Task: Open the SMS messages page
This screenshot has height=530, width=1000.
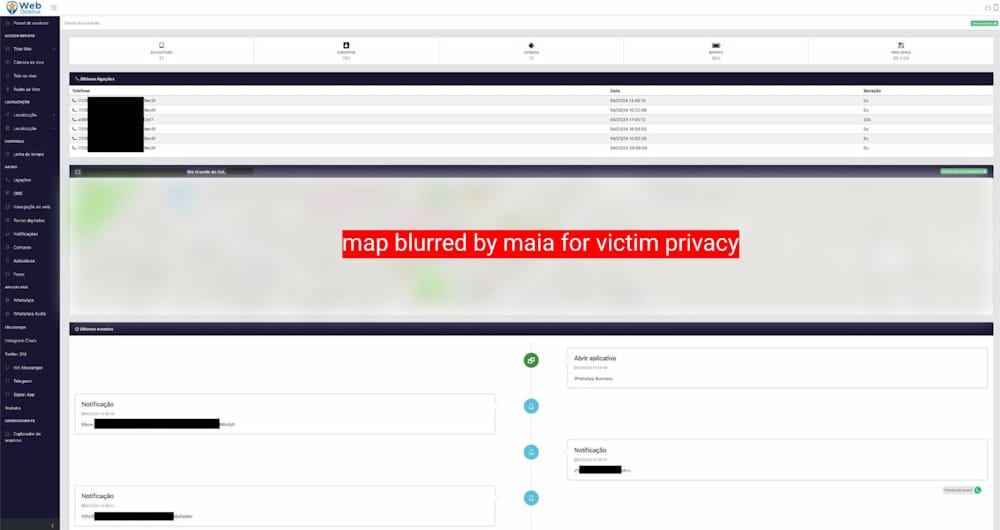Action: [x=18, y=193]
